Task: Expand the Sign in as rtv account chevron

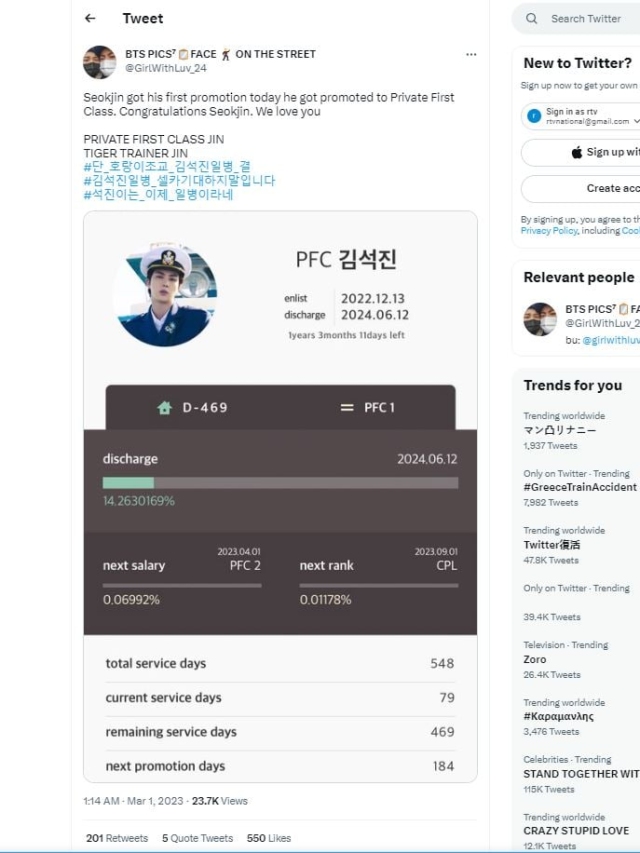Action: [x=637, y=121]
